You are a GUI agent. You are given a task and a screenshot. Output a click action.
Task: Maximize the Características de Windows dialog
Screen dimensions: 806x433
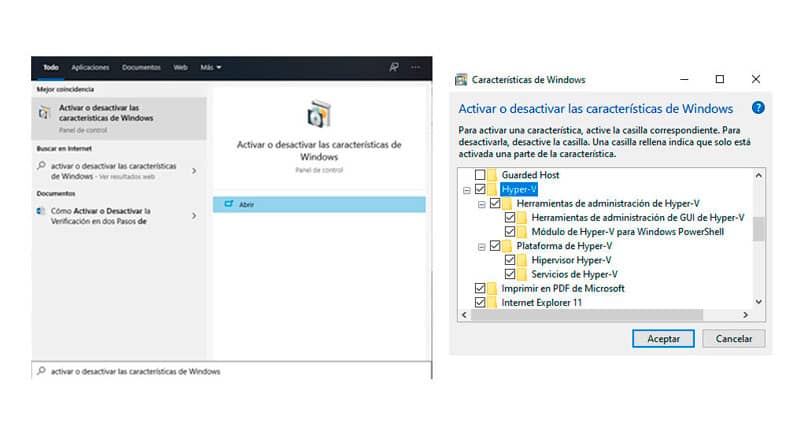tap(720, 79)
